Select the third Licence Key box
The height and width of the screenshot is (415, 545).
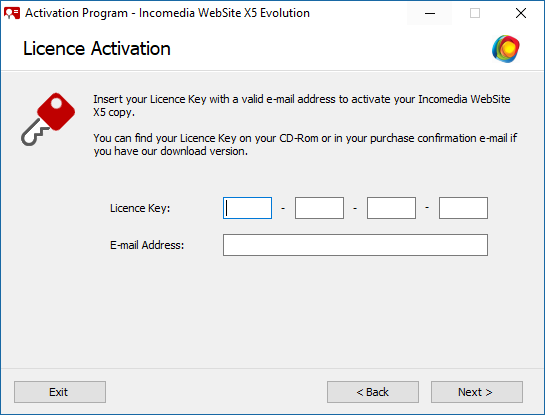391,208
